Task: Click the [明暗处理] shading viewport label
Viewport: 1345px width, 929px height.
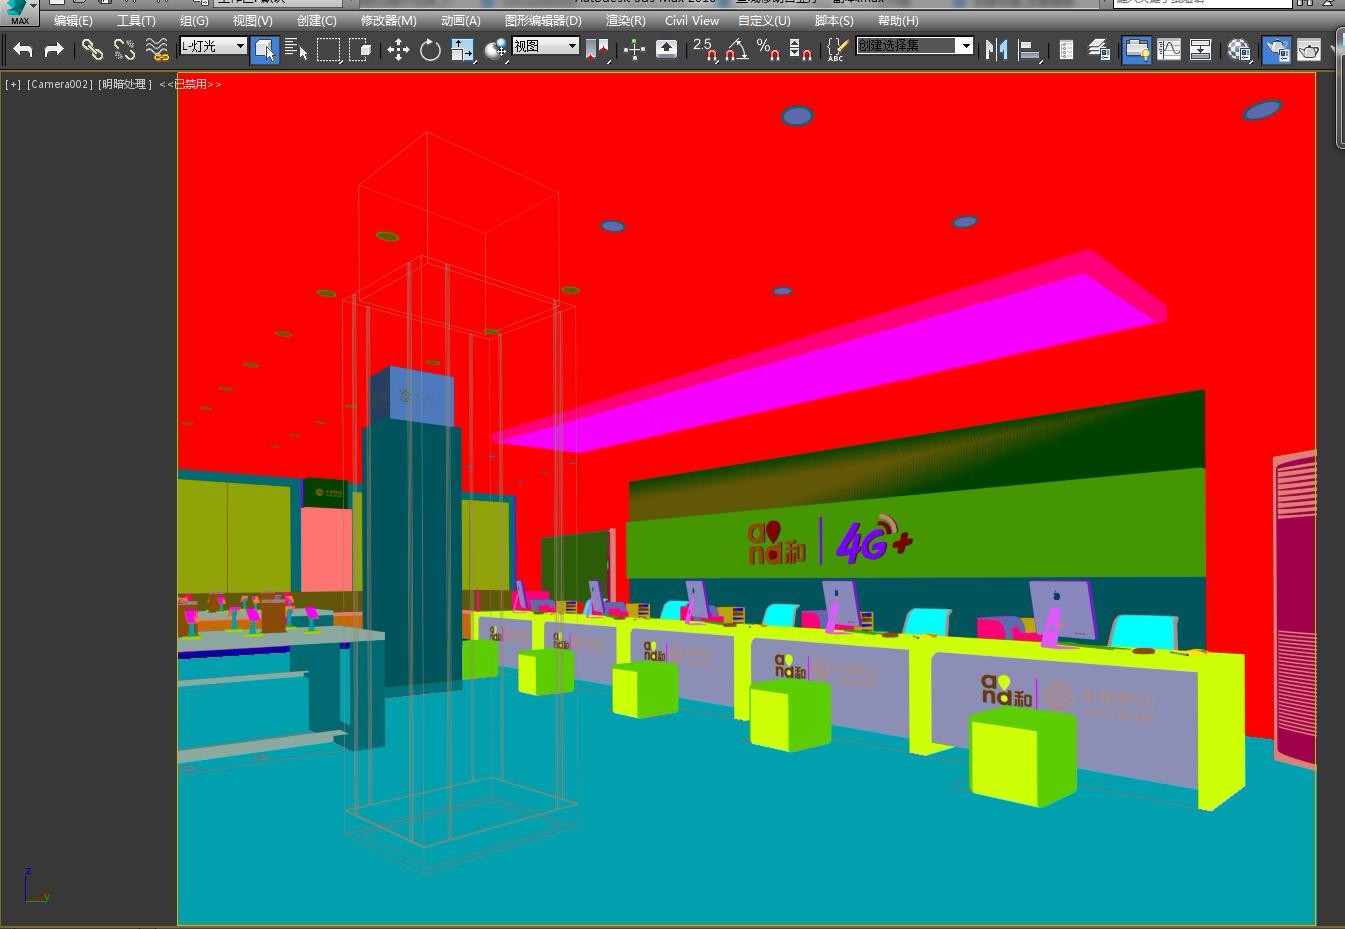Action: point(125,84)
